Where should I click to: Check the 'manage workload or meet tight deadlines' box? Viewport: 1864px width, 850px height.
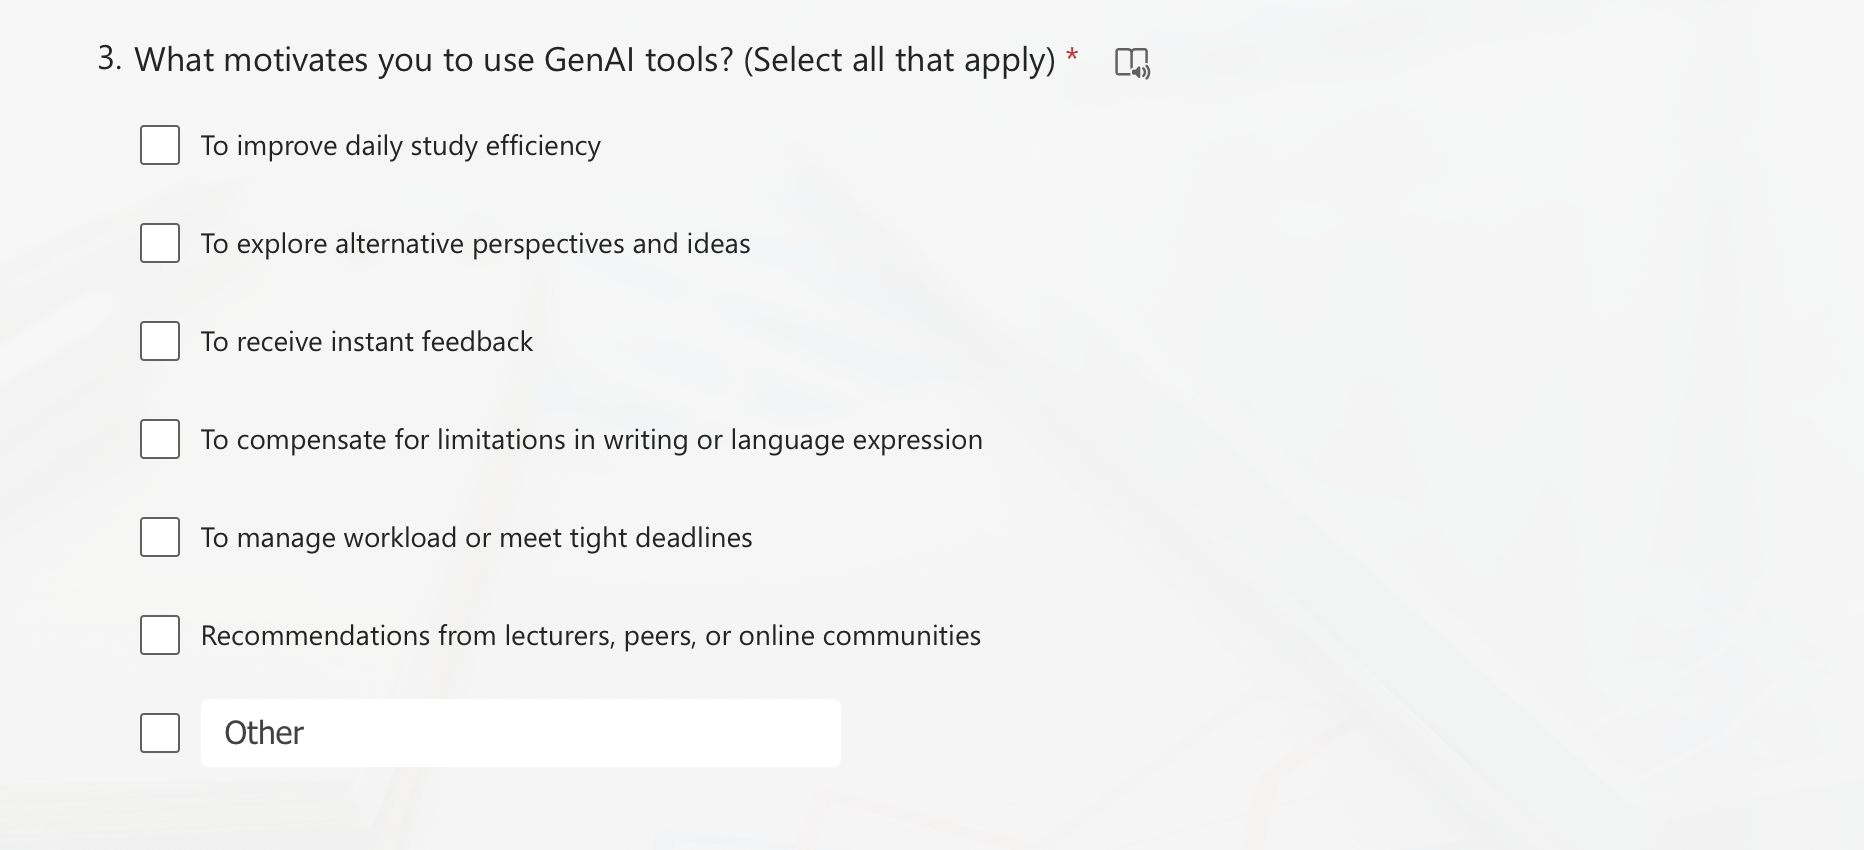[160, 538]
